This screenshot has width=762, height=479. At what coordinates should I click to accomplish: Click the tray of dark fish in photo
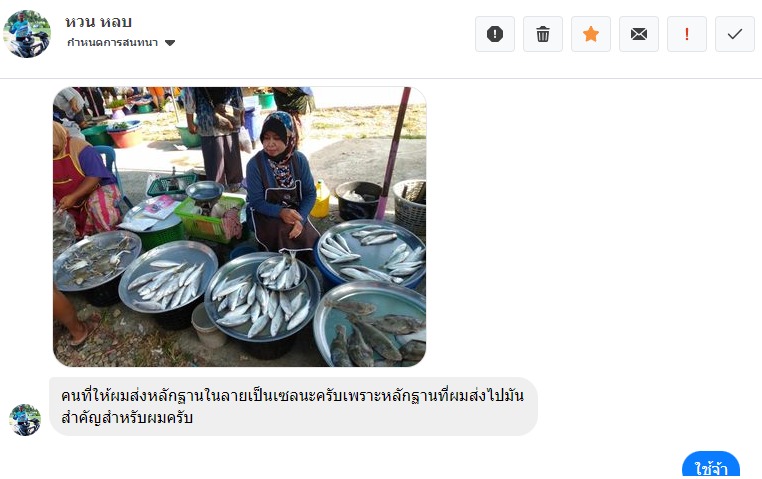pos(370,325)
